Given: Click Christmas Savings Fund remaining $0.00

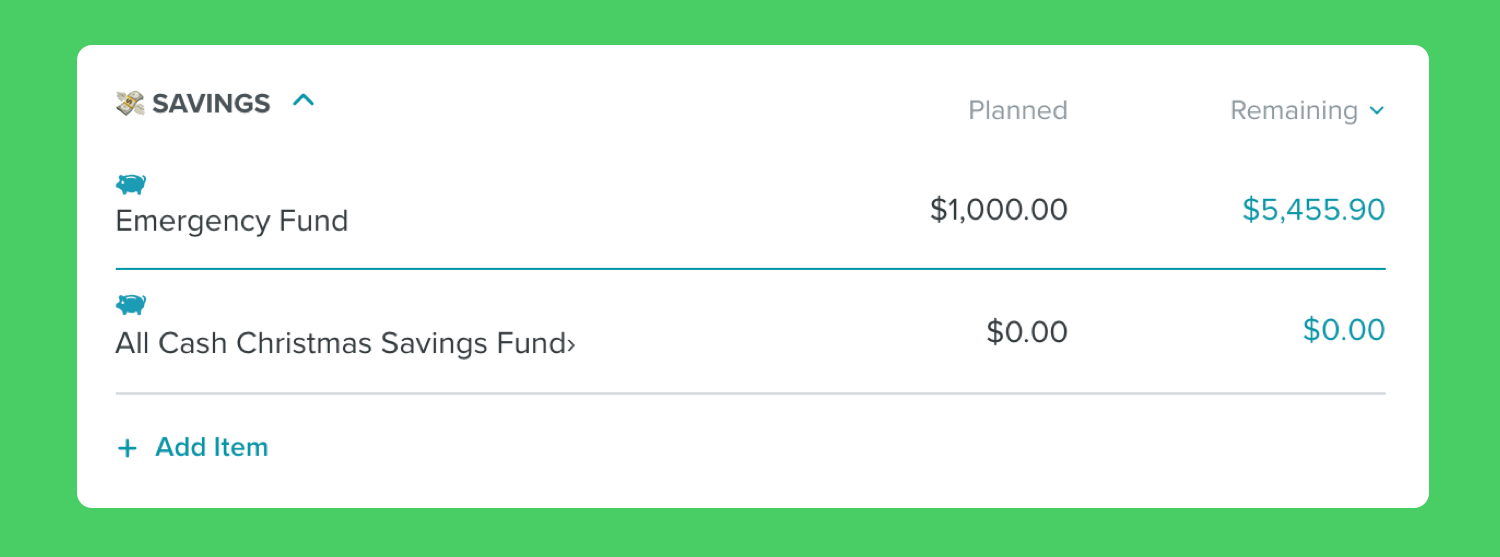Looking at the screenshot, I should [1344, 330].
